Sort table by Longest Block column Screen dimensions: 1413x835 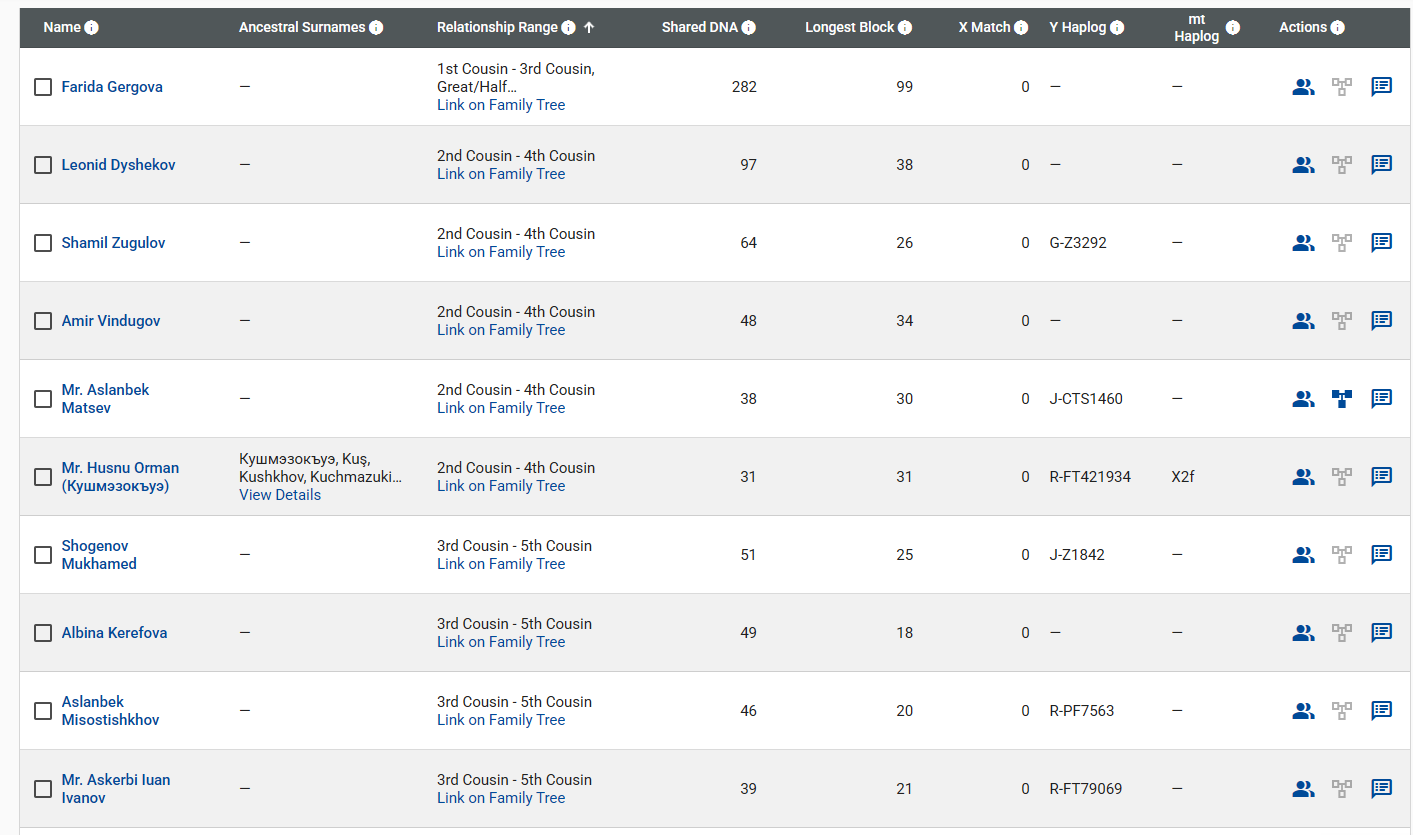pos(849,28)
